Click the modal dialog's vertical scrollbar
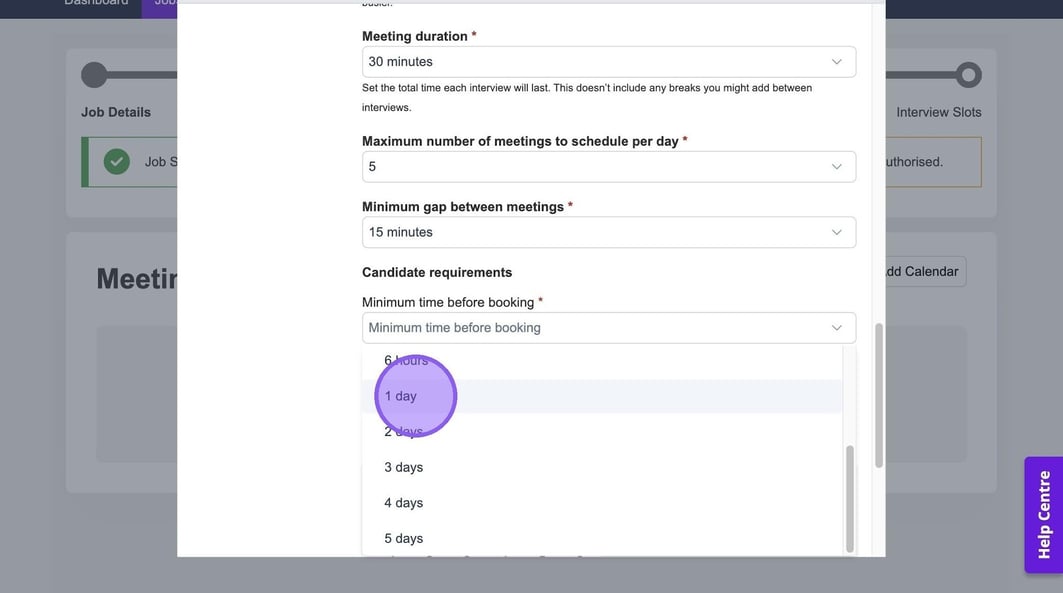 pos(879,395)
